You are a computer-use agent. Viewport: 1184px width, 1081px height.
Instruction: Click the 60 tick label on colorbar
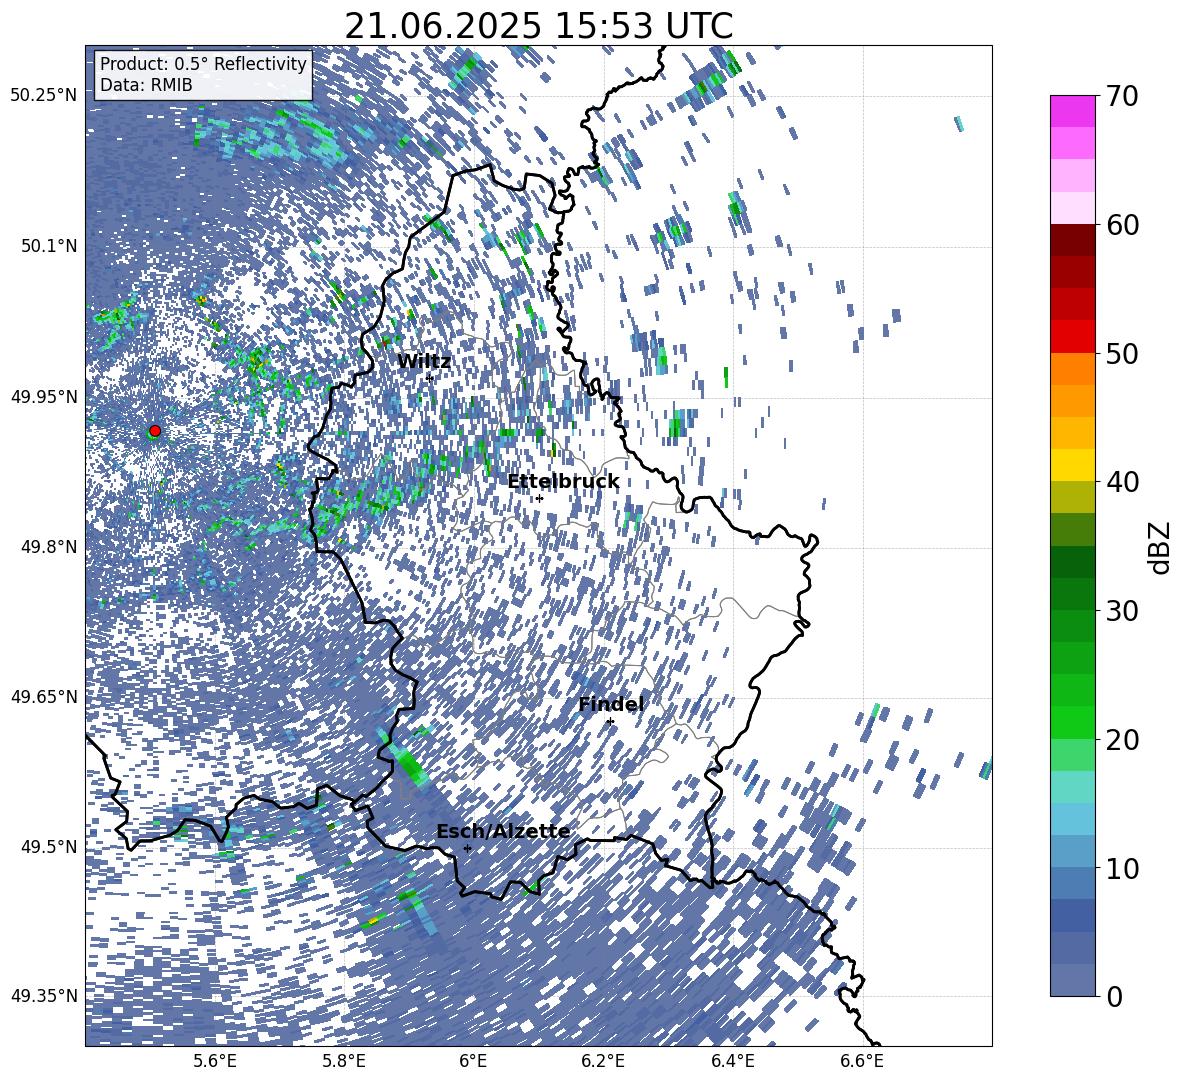click(x=1121, y=225)
